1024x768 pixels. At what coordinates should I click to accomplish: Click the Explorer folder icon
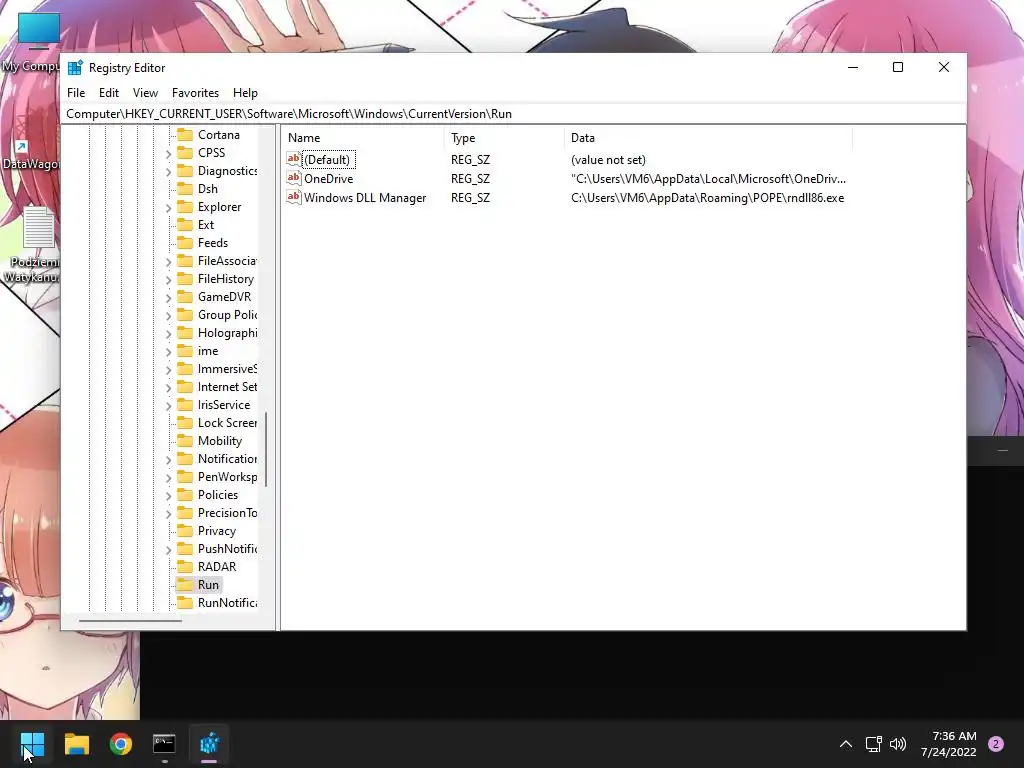pyautogui.click(x=185, y=206)
